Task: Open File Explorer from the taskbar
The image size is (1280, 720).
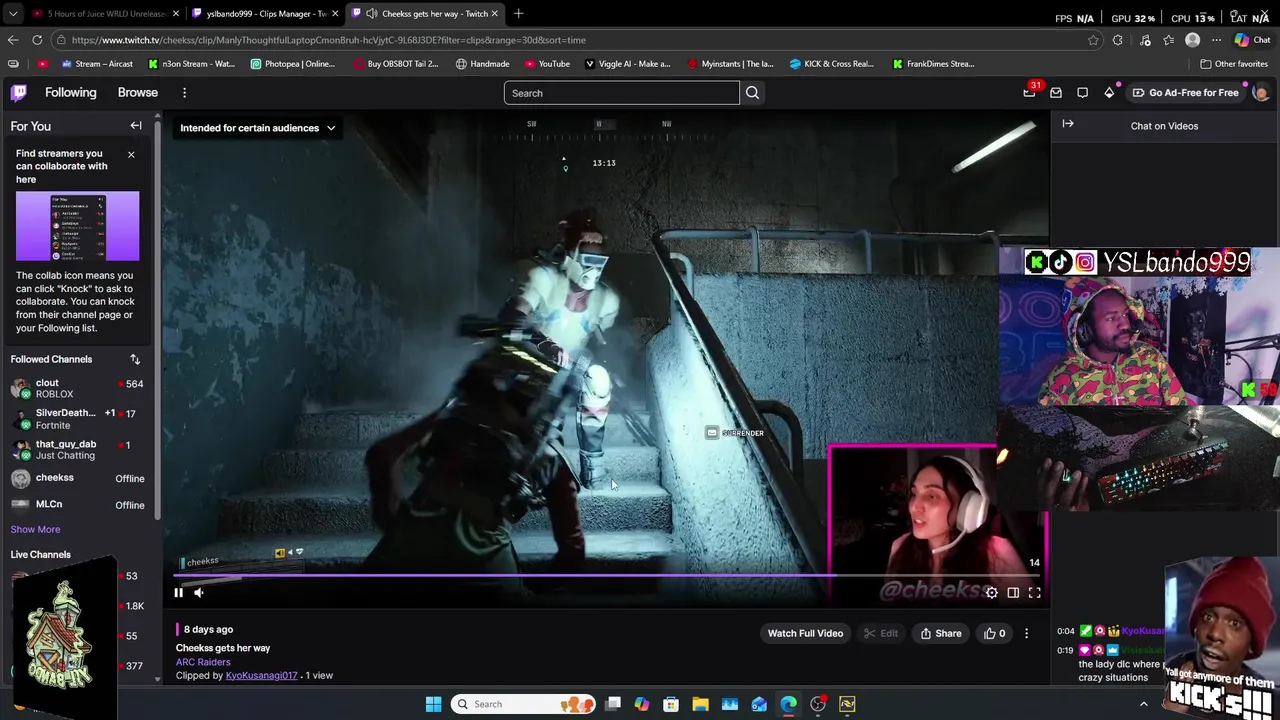Action: [700, 704]
